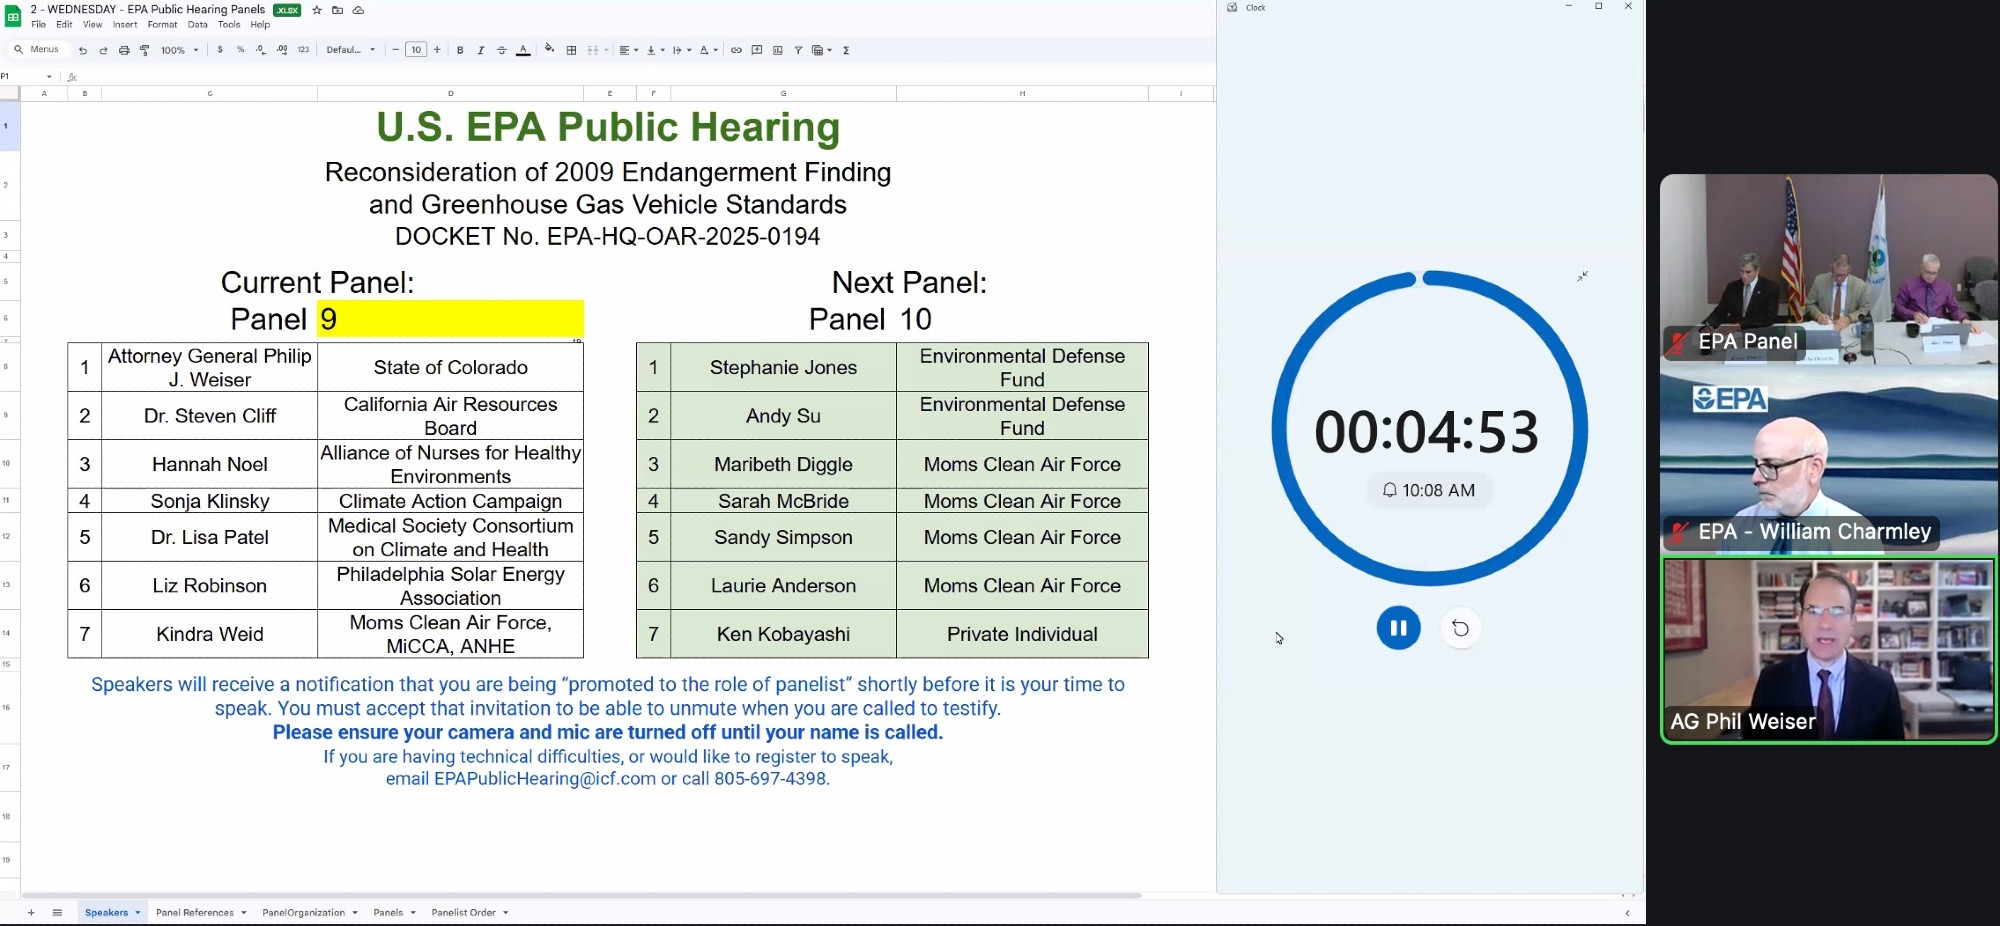Expand the Panel References sheet menu arrow
This screenshot has height=926, width=2000.
243,913
